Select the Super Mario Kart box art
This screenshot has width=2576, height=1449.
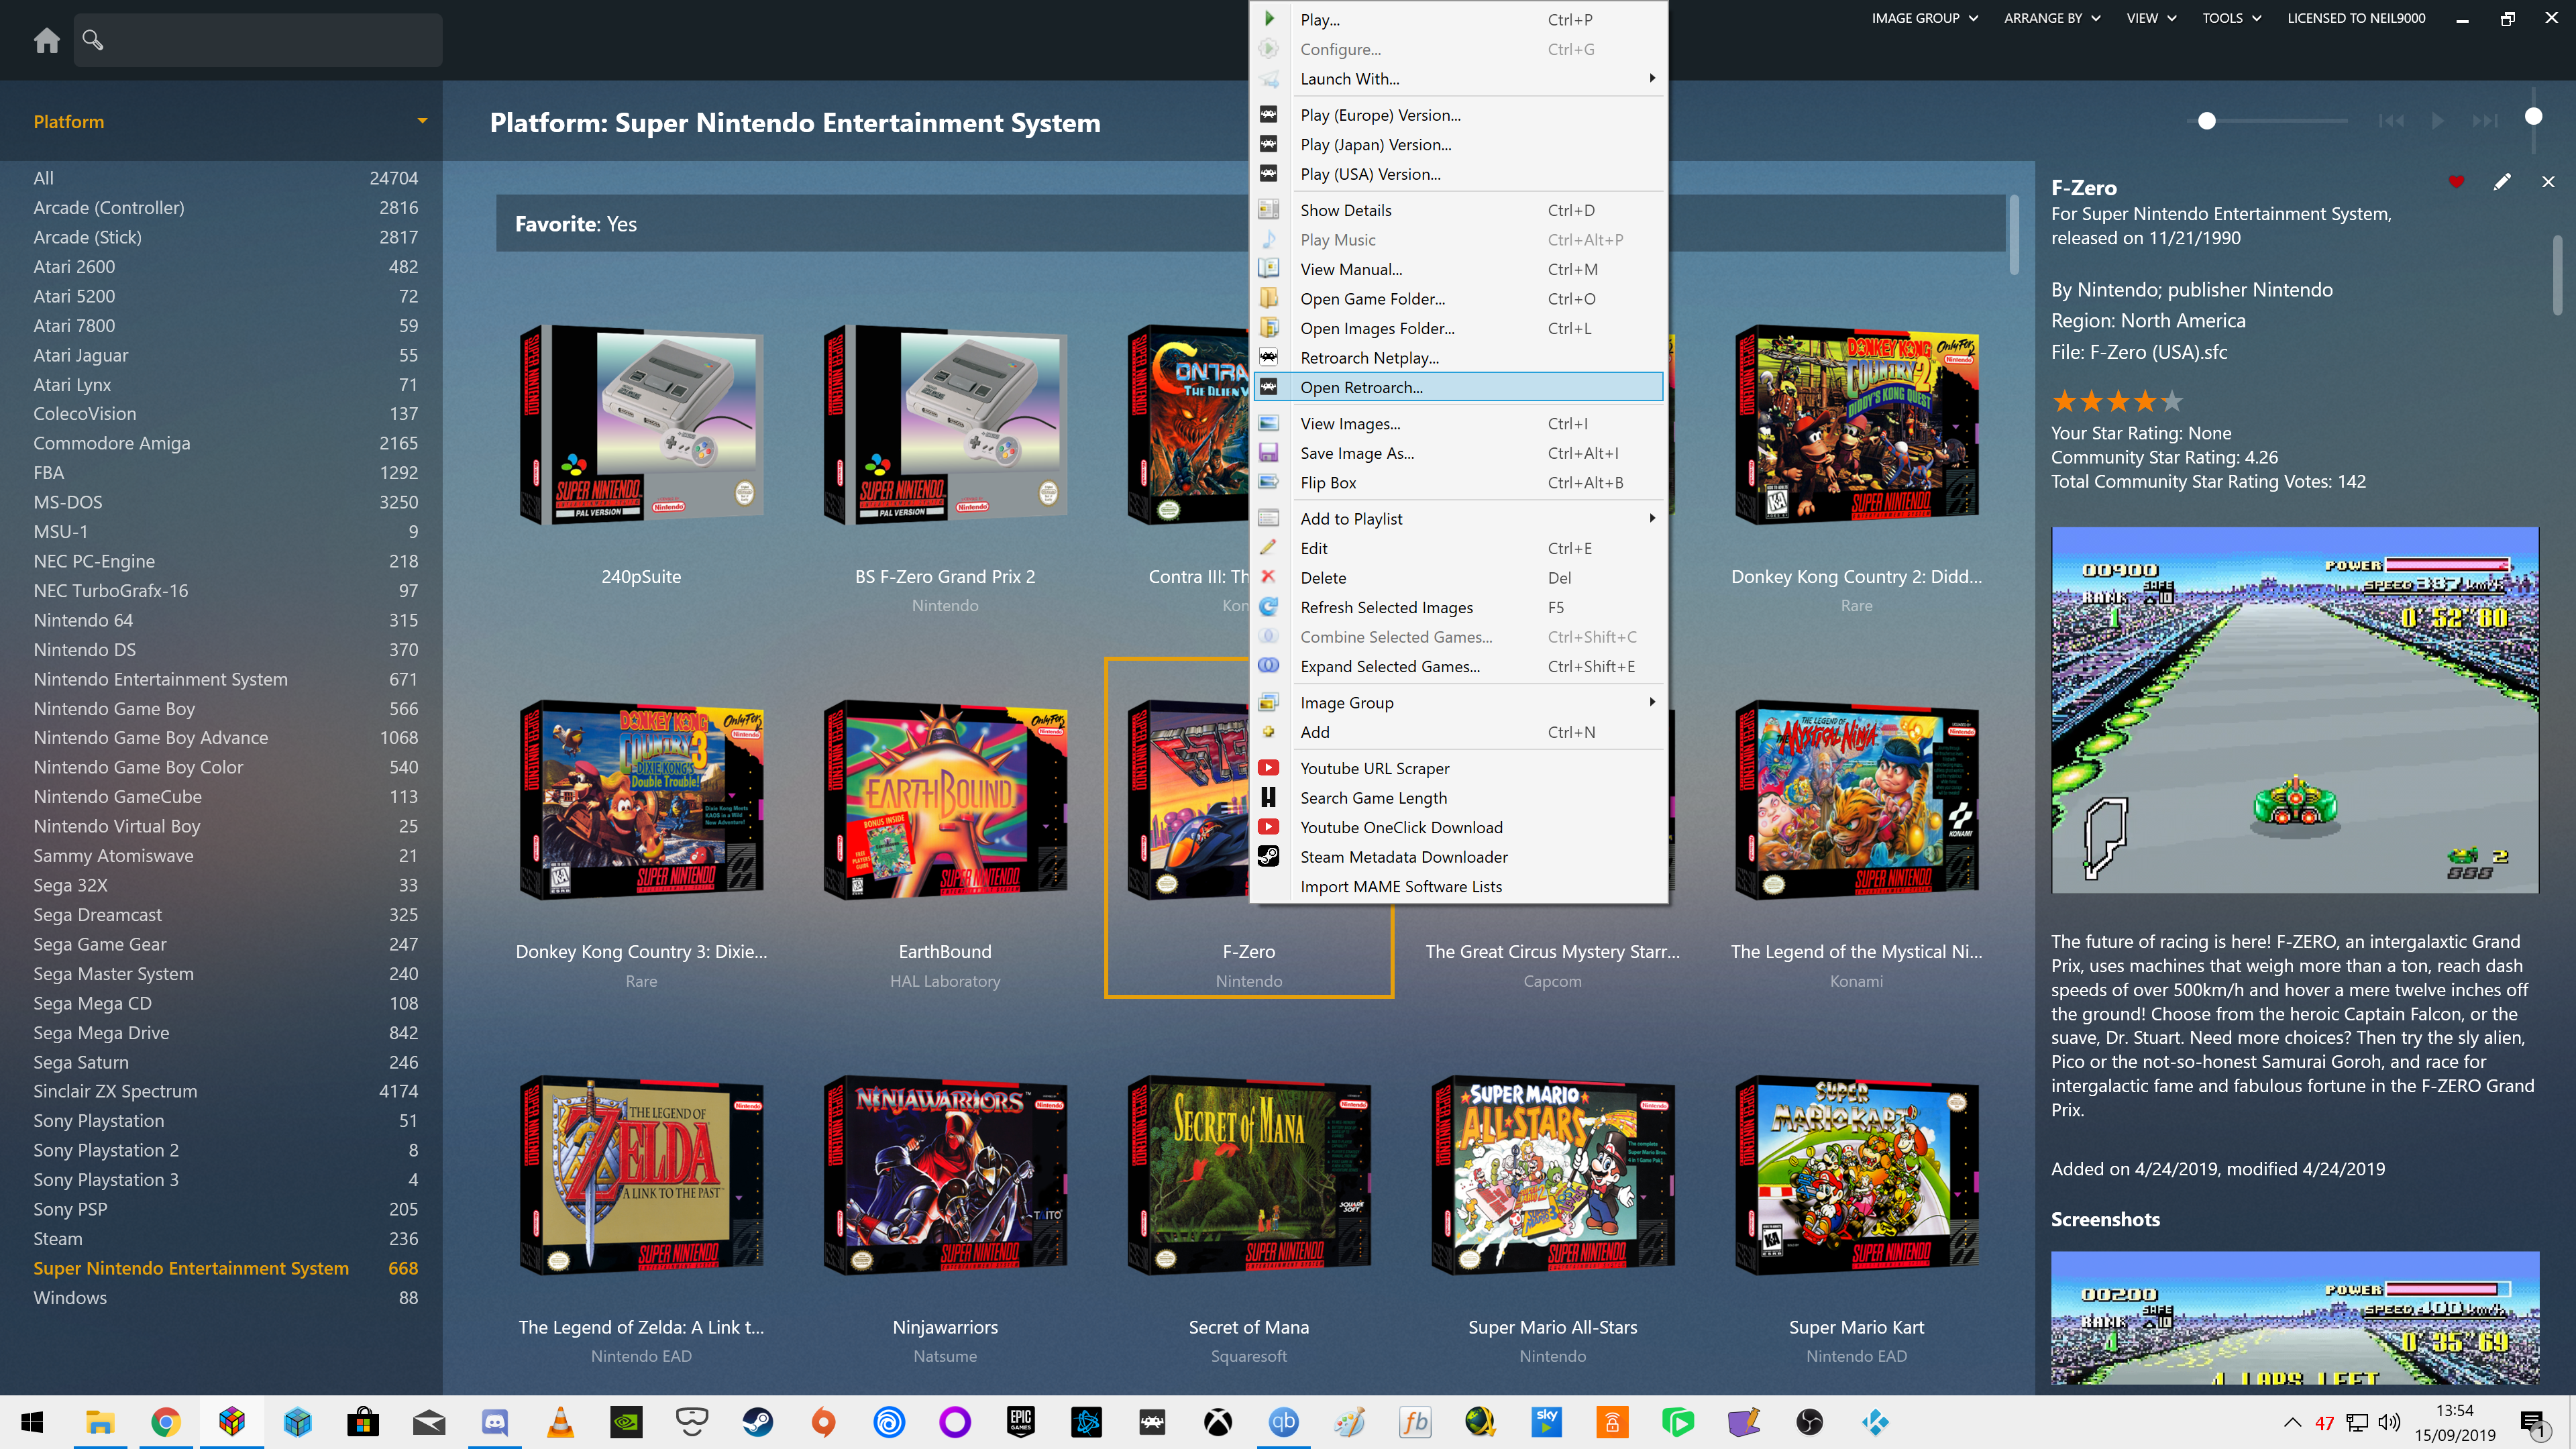click(1856, 1175)
